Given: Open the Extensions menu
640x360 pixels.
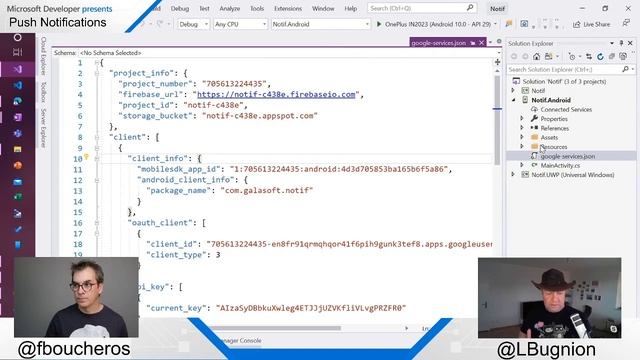Looking at the screenshot, I should [x=288, y=8].
